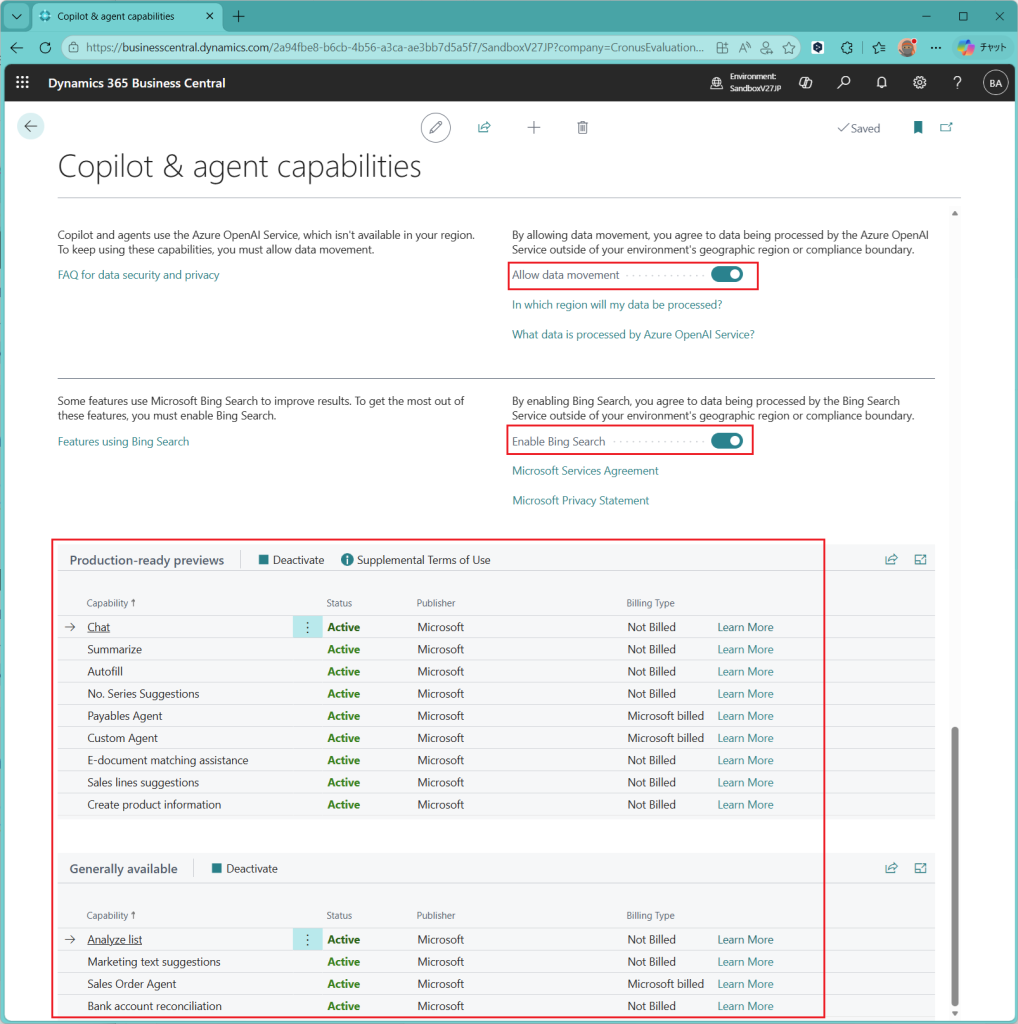Image resolution: width=1018 pixels, height=1024 pixels.
Task: Click the back arrow button on page
Action: coord(31,126)
